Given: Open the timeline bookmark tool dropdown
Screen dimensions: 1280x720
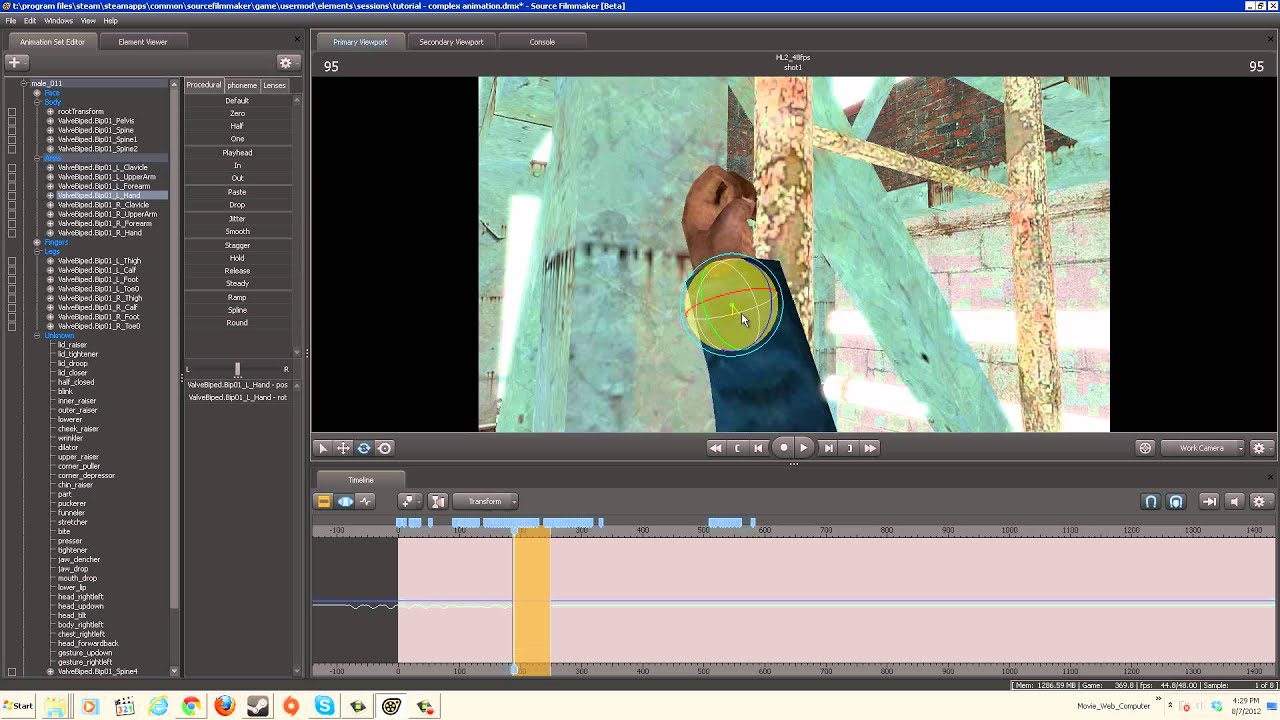Looking at the screenshot, I should (x=408, y=501).
